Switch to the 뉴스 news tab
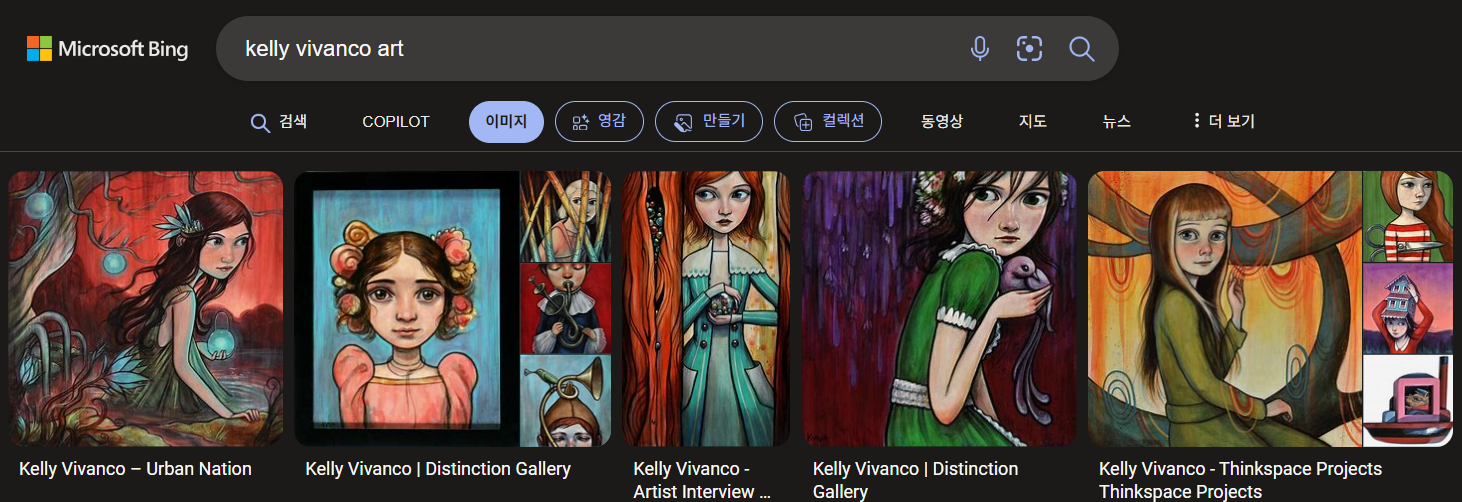Screen dimensions: 1462x502 click(1117, 122)
